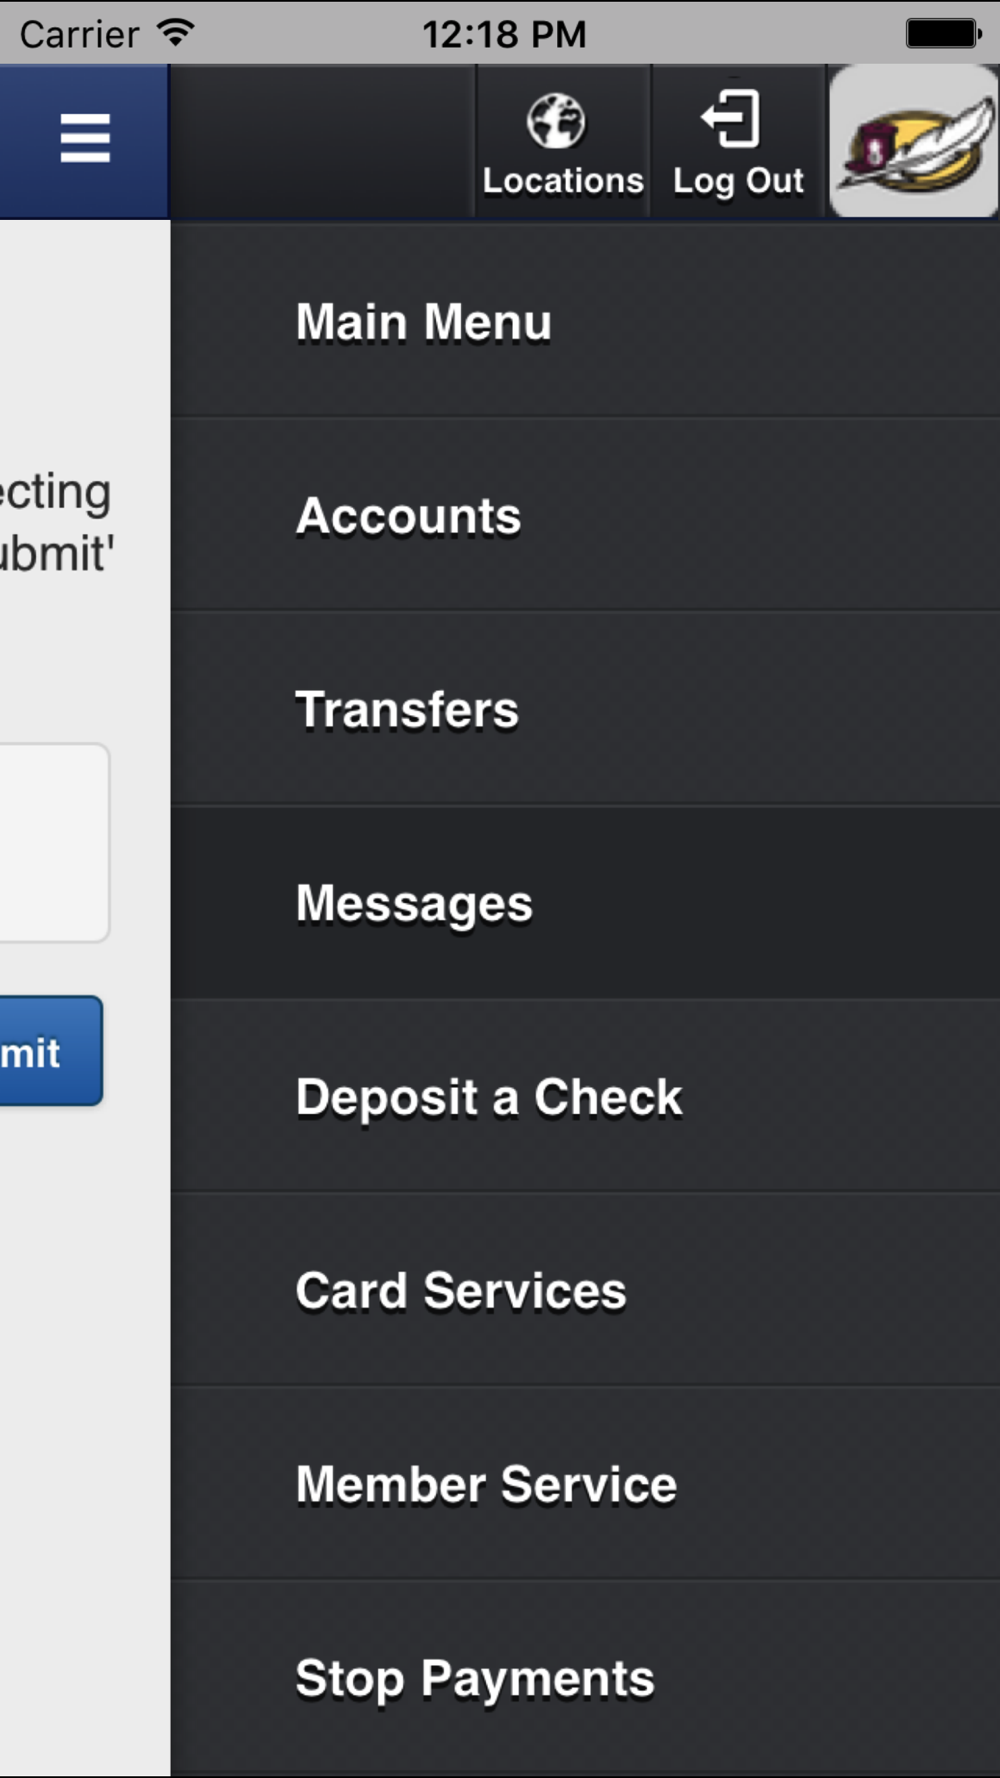Viewport: 1000px width, 1778px height.
Task: Open Locations via the globe icon
Action: coord(557,121)
